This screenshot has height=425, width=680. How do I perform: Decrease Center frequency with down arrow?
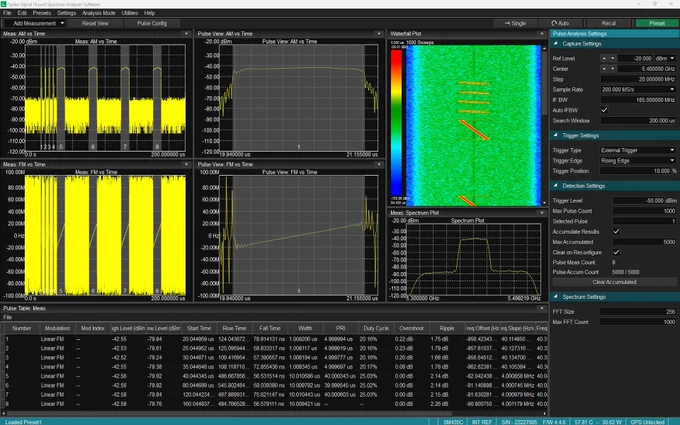[x=612, y=69]
